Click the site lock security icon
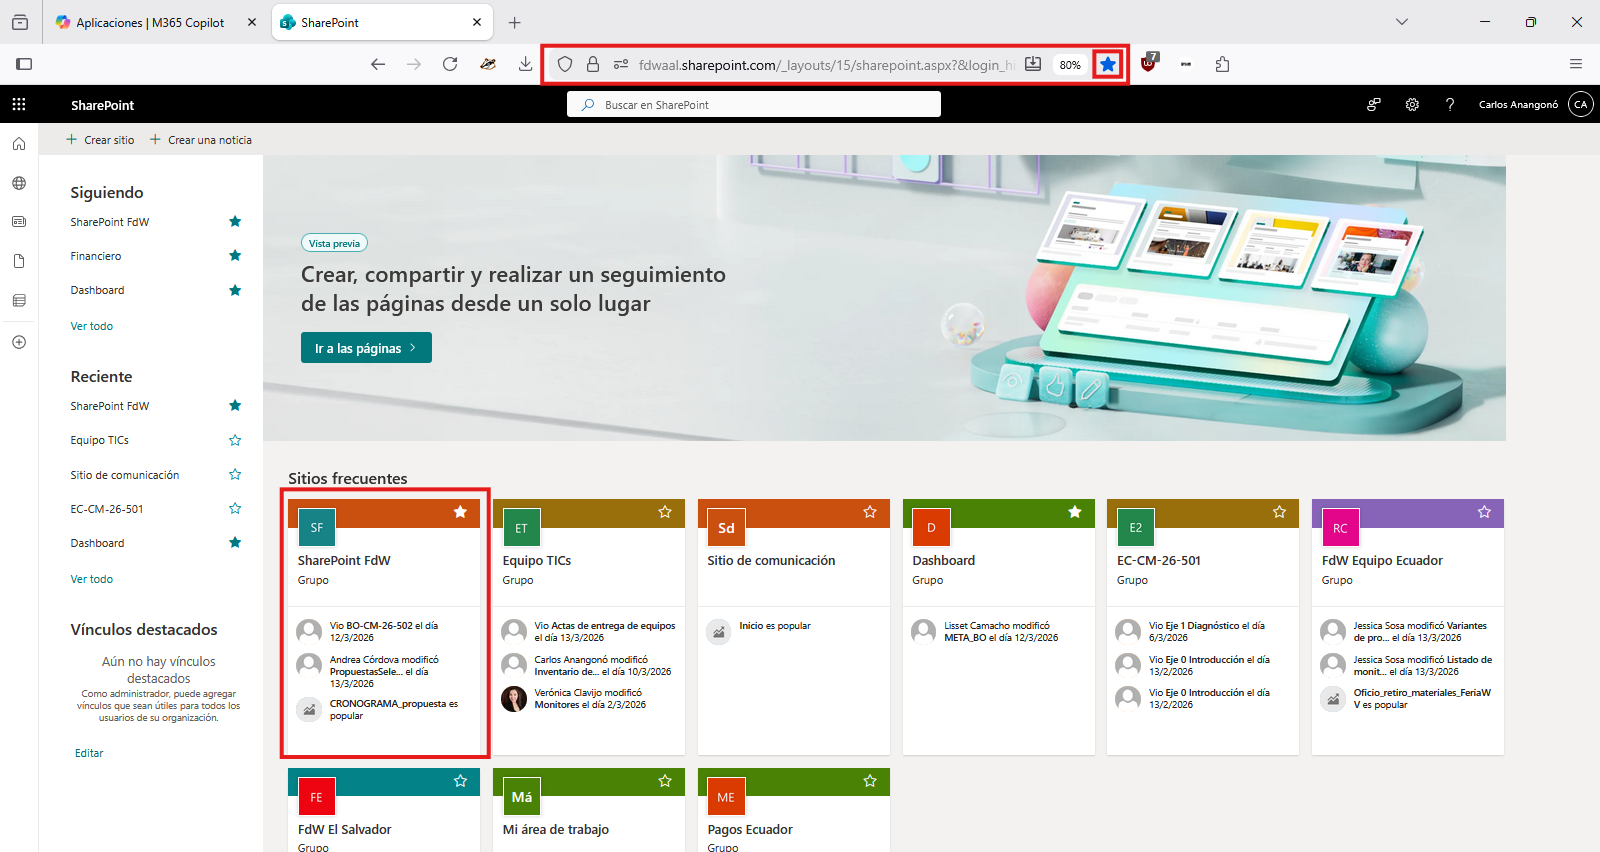The image size is (1600, 852). [593, 64]
